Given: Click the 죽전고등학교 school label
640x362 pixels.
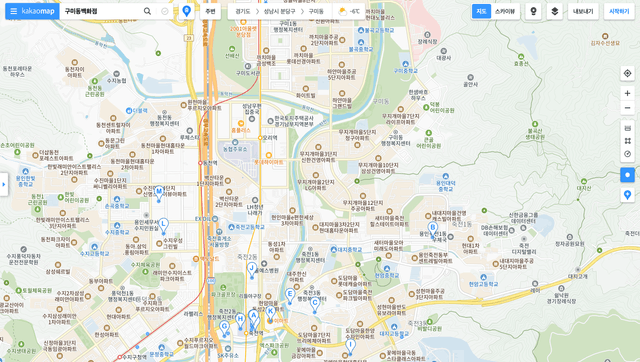Looking at the screenshot, I should click(249, 227).
